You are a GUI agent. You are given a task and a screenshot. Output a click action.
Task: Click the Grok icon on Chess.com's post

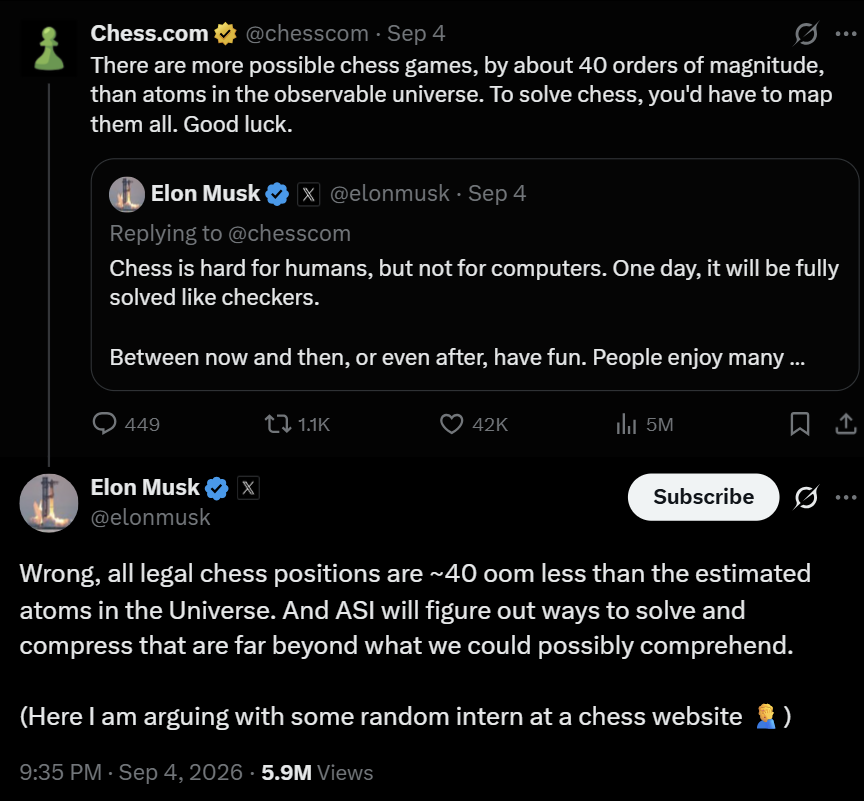pyautogui.click(x=806, y=34)
